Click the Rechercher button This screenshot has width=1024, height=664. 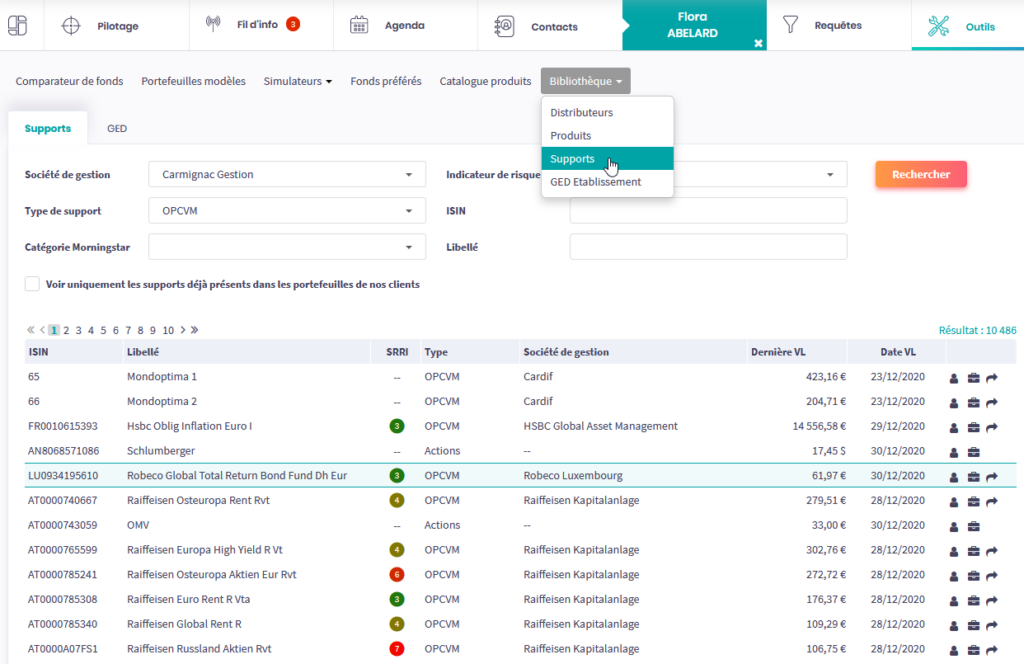[920, 174]
